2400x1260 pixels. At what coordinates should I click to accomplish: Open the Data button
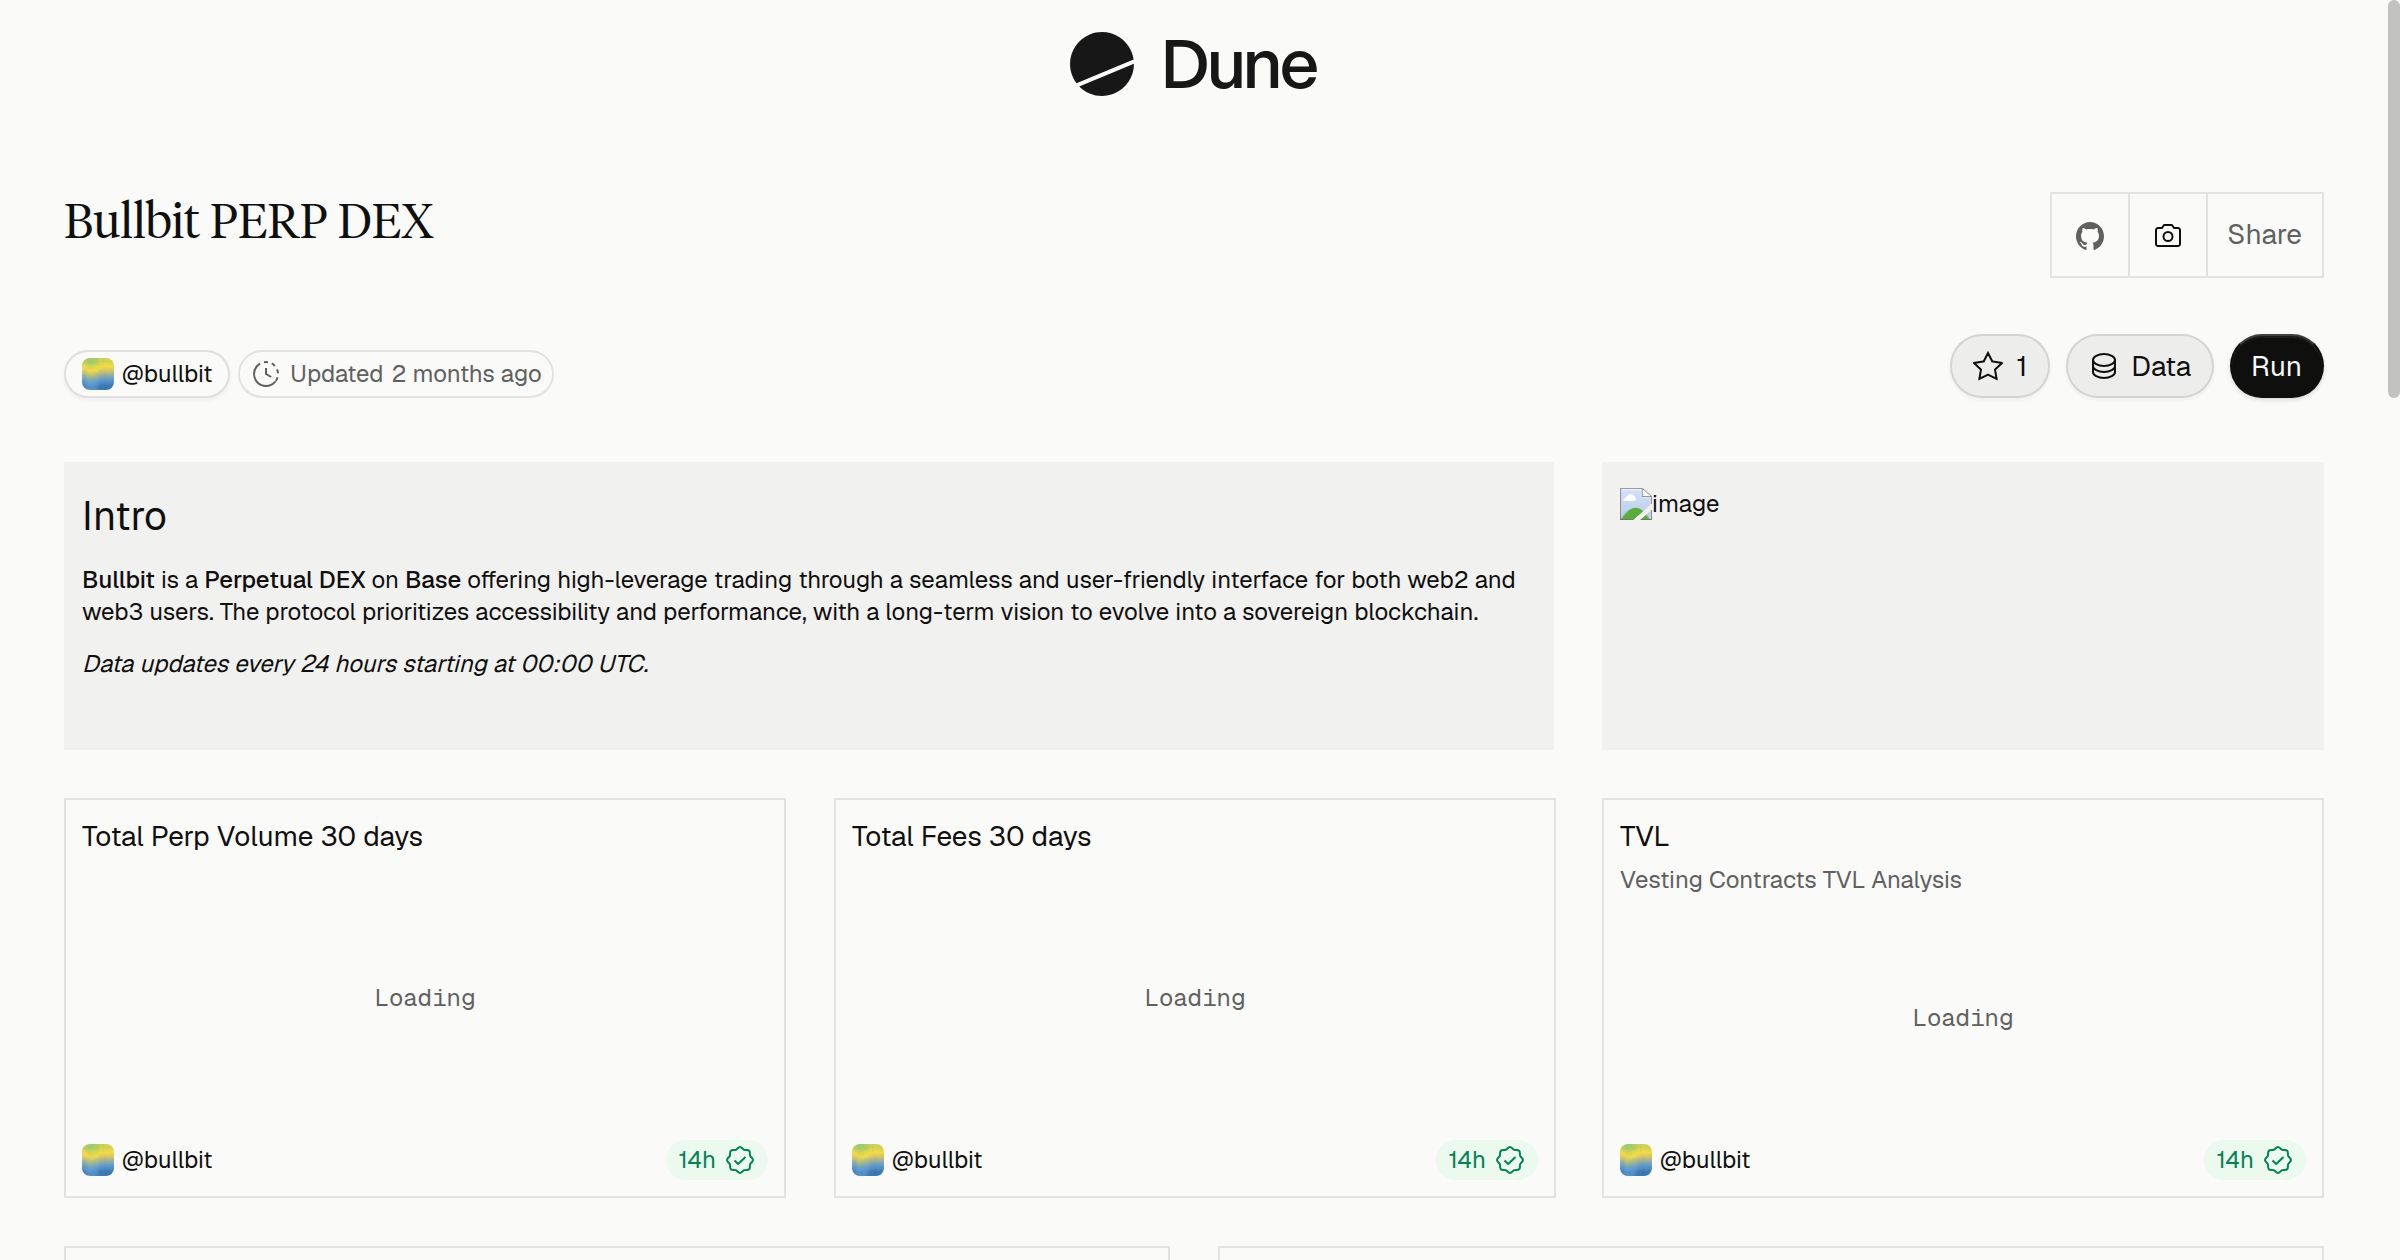[2140, 366]
